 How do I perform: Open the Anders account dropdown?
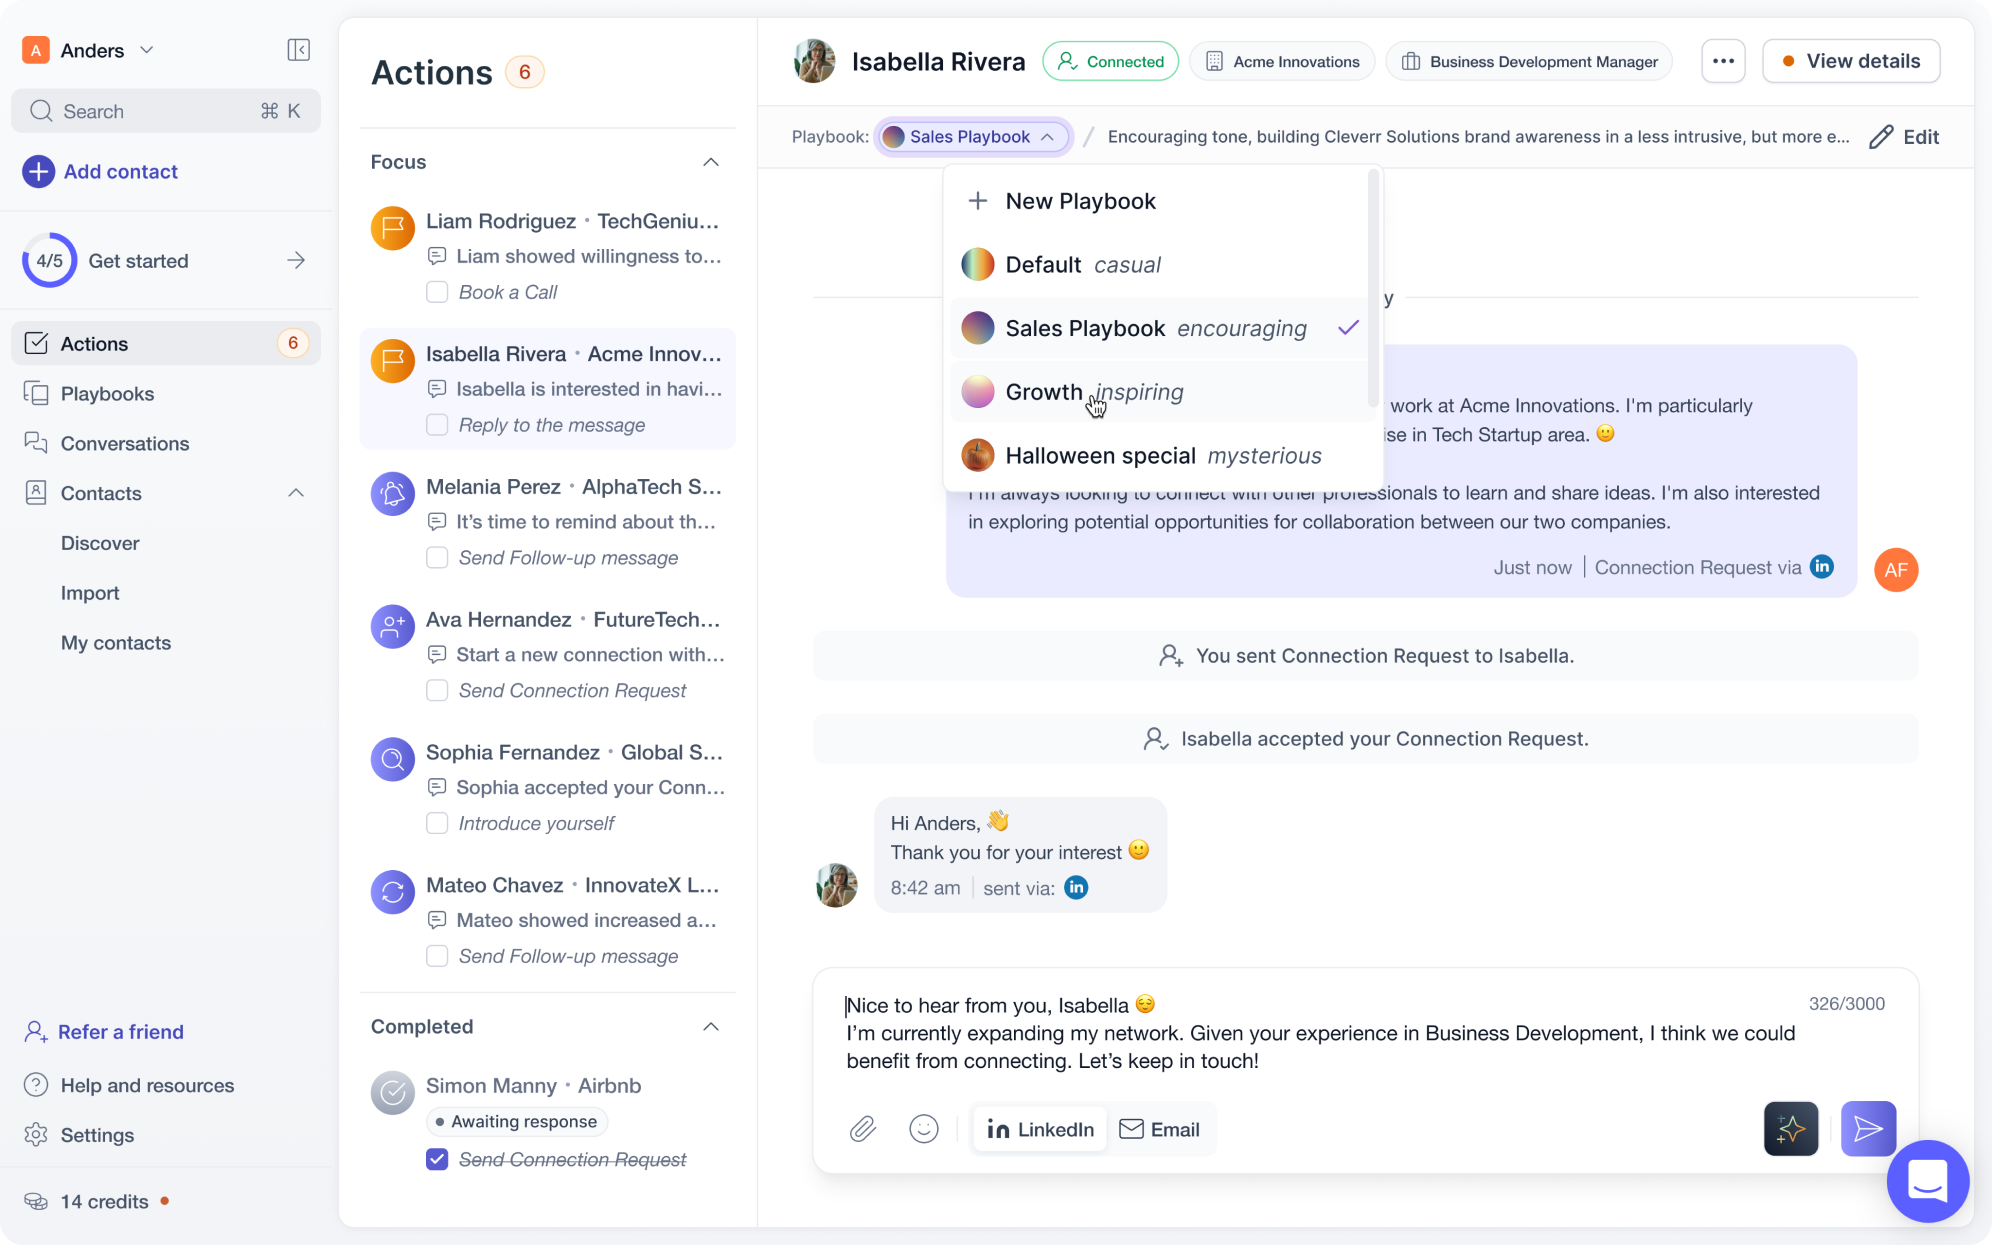[x=148, y=49]
